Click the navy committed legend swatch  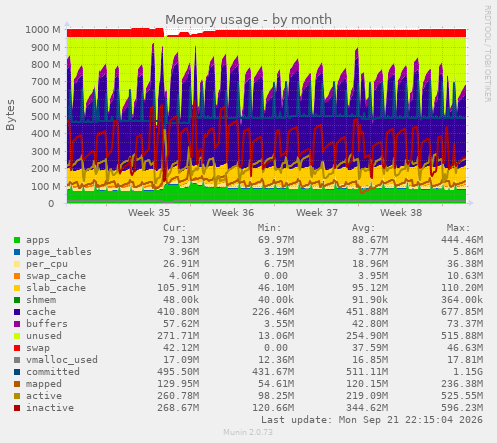(17, 372)
